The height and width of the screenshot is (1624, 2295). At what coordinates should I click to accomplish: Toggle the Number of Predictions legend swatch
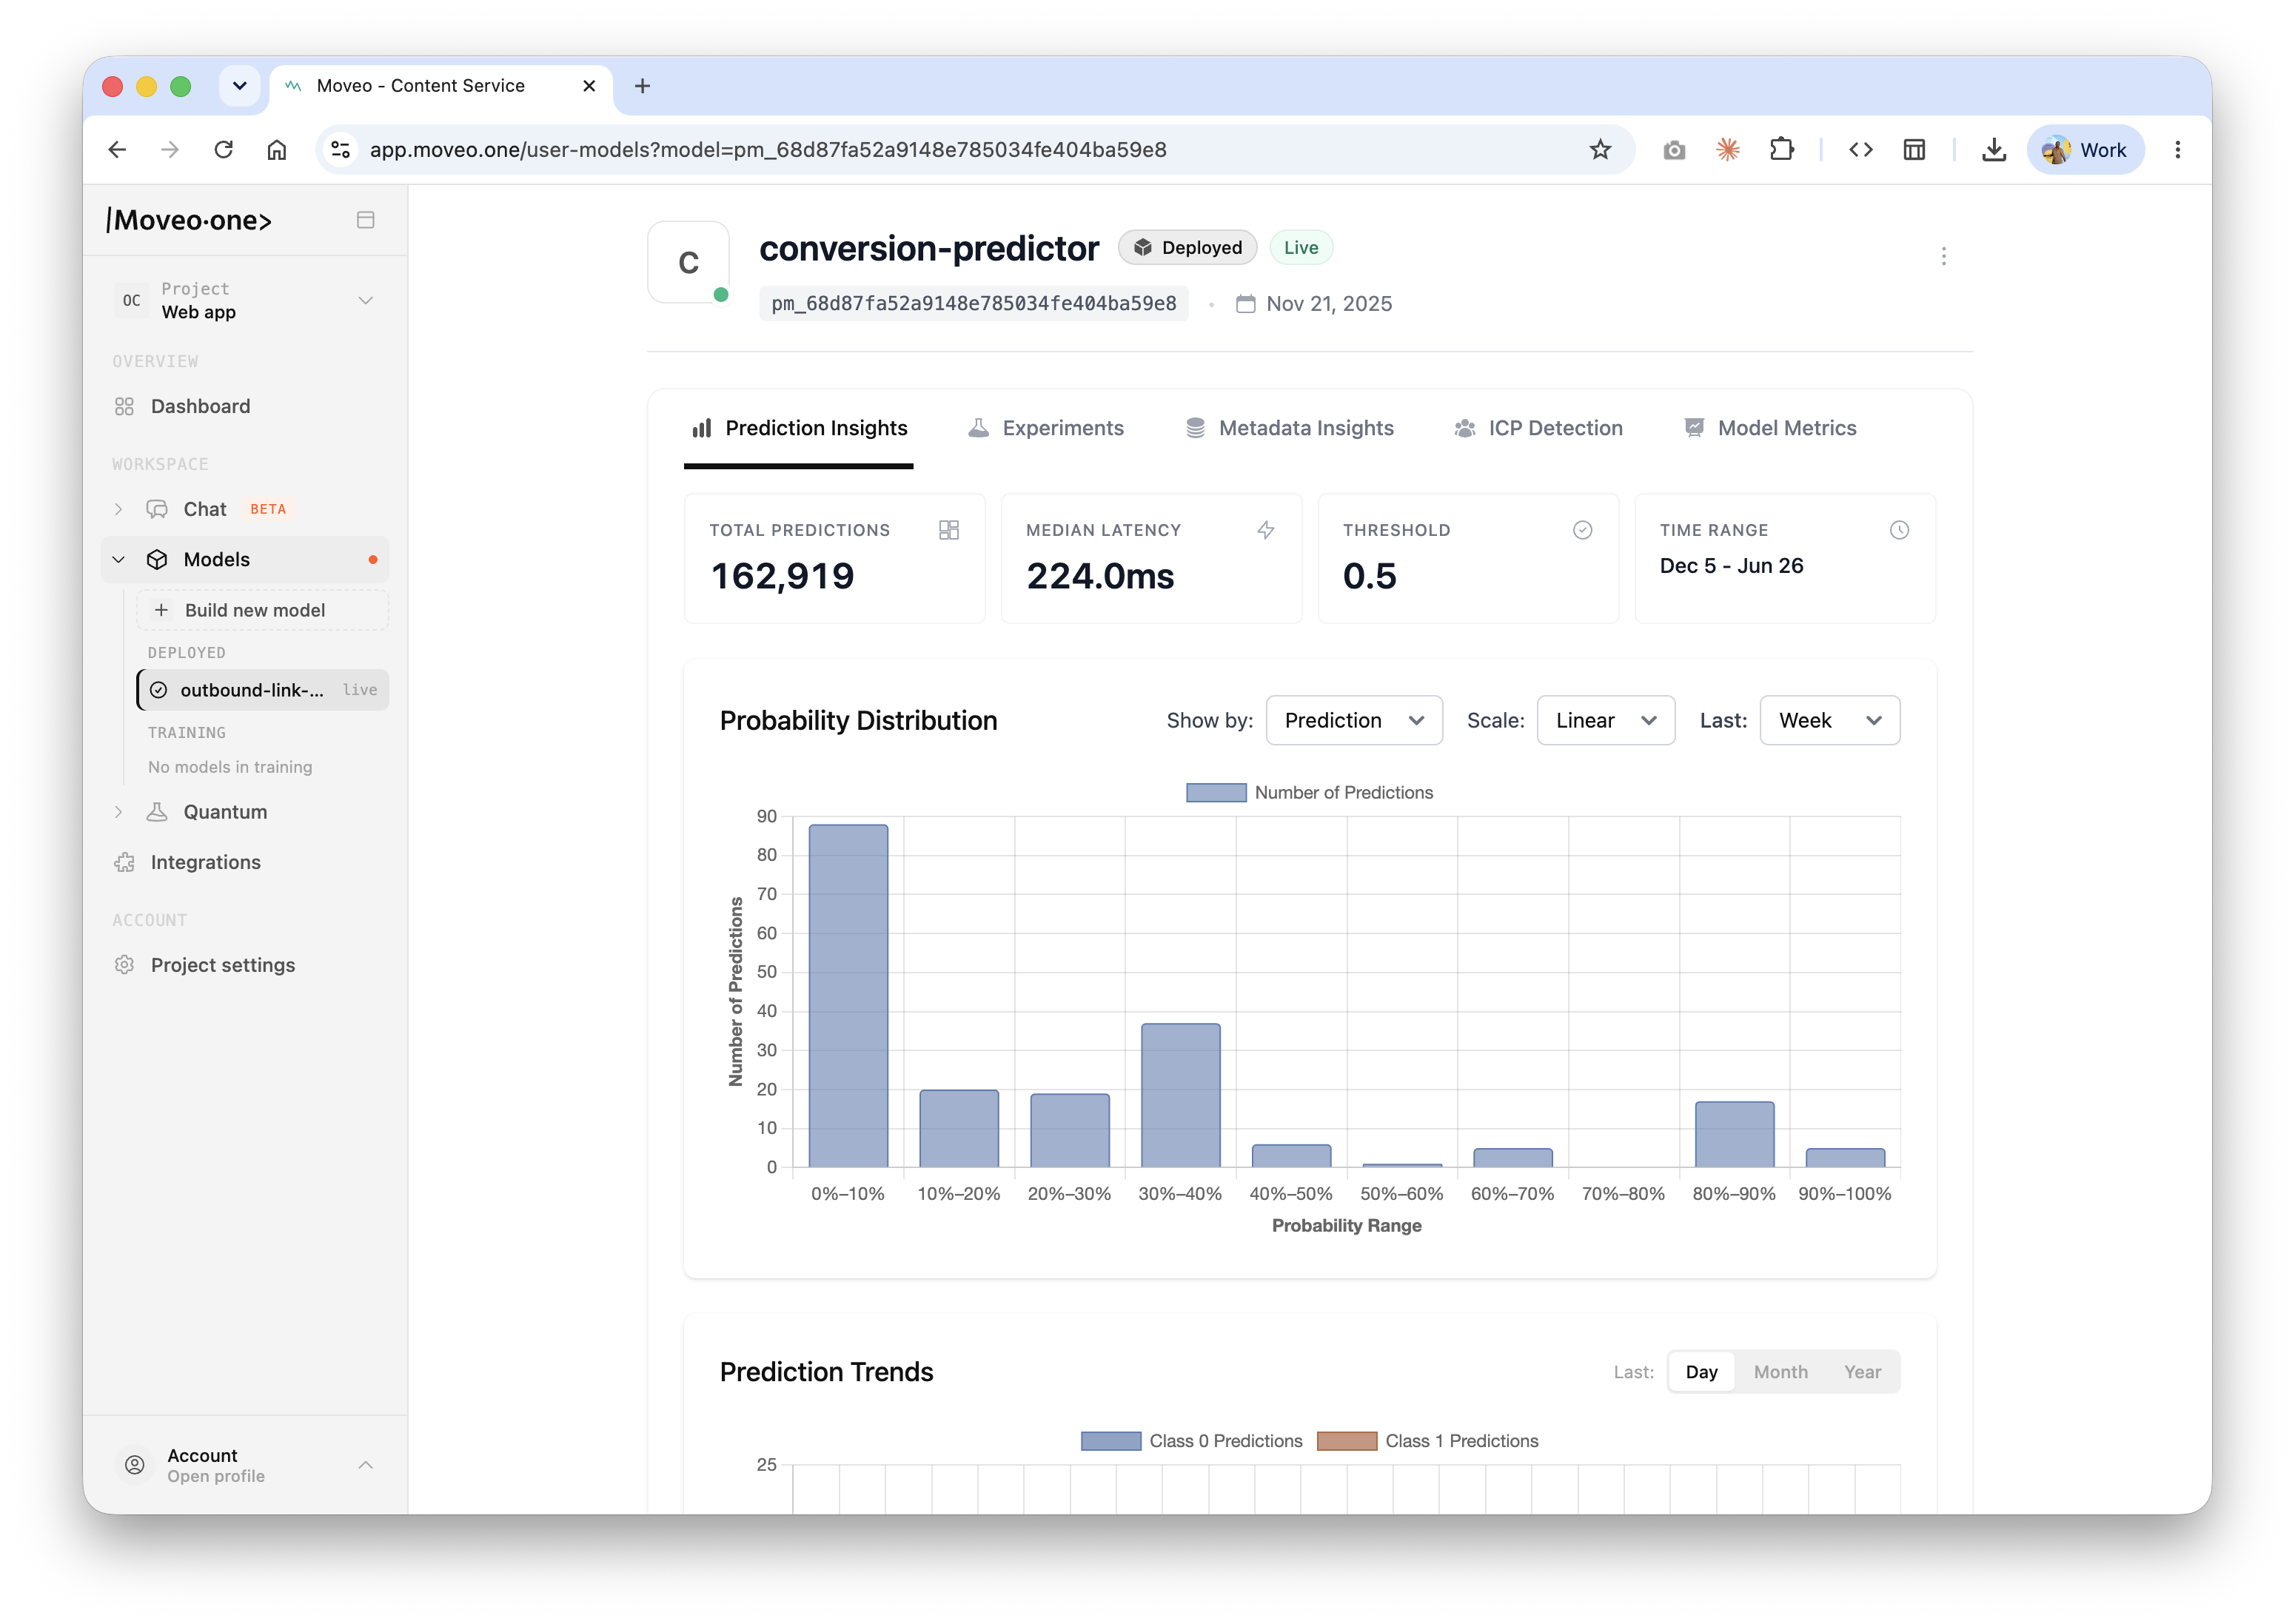pos(1216,793)
